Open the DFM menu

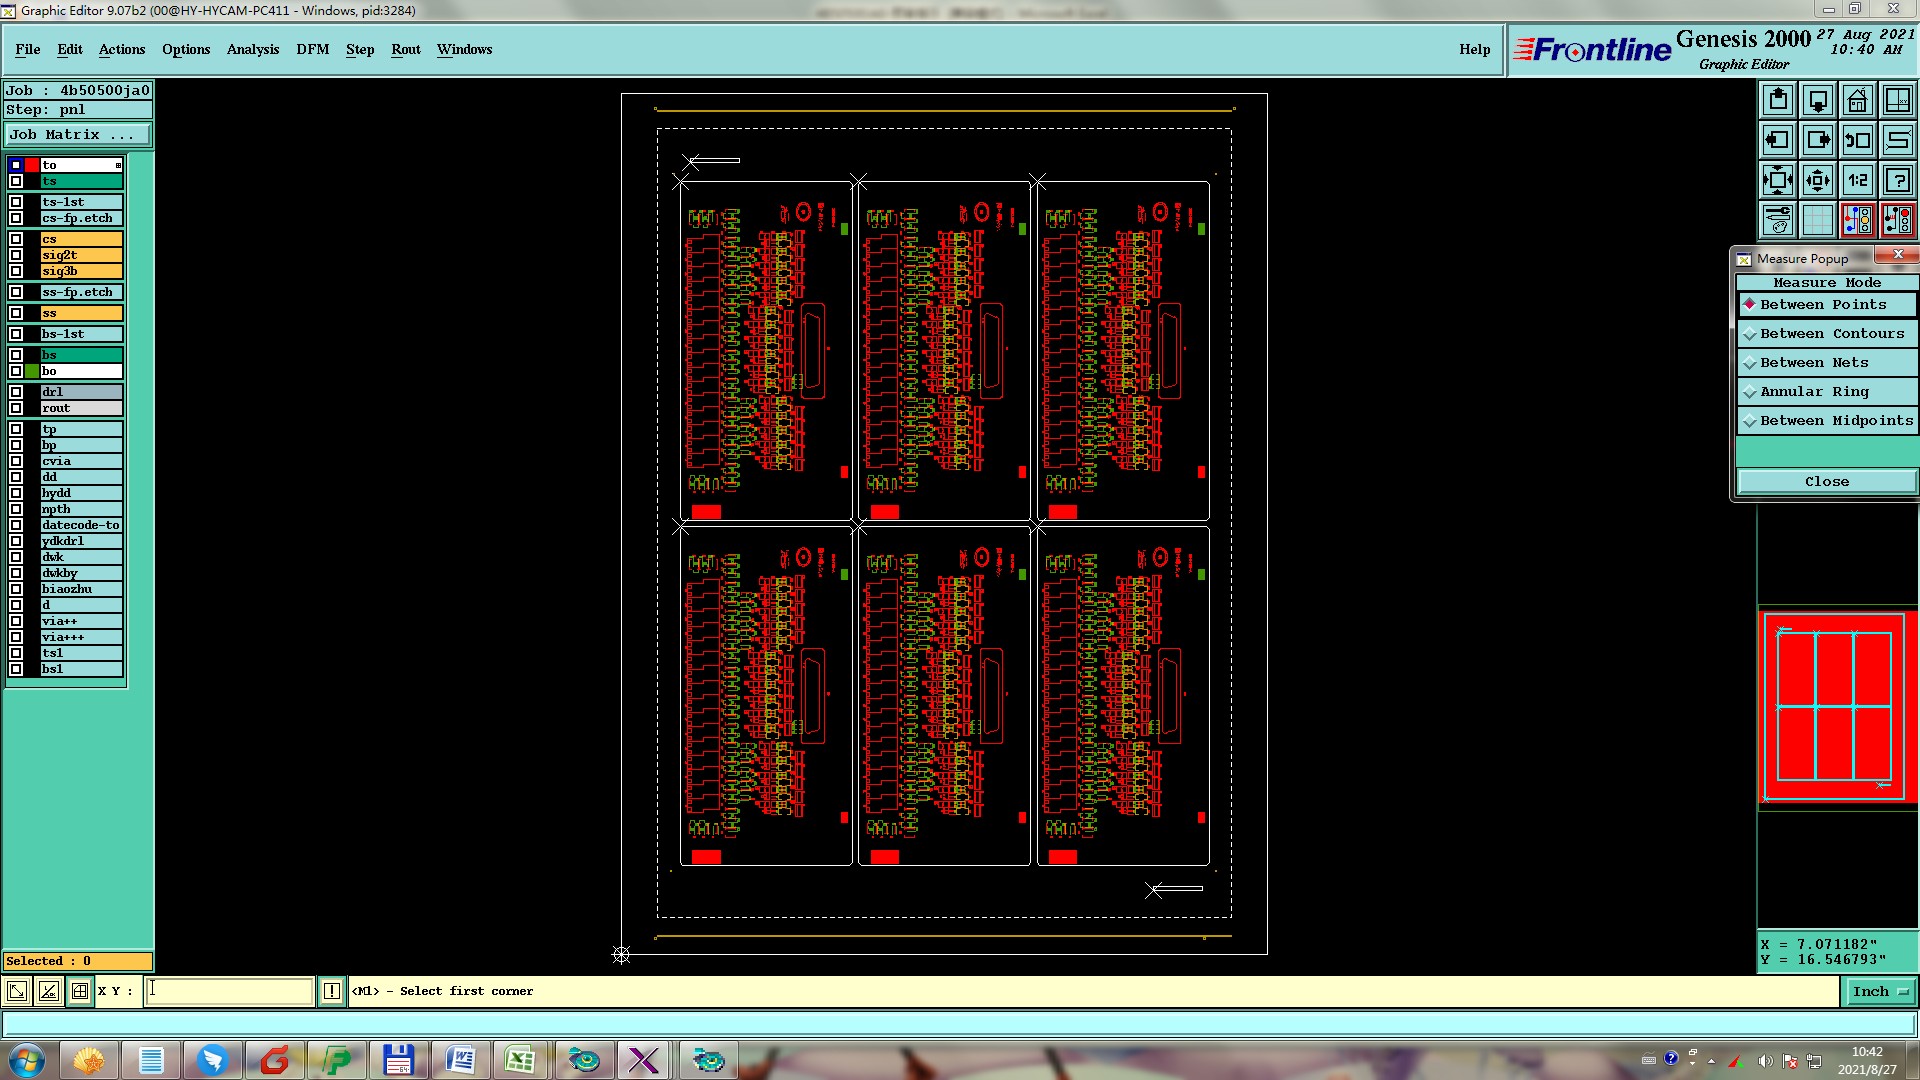tap(312, 49)
